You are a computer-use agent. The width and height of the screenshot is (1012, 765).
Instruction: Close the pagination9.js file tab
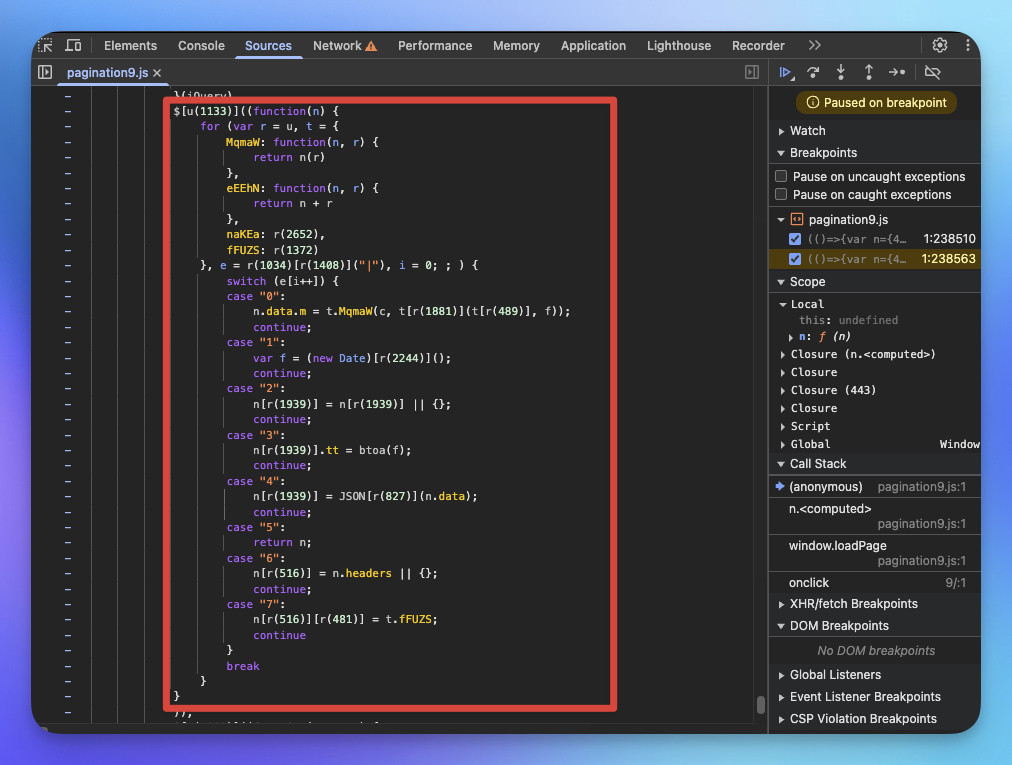click(x=157, y=73)
